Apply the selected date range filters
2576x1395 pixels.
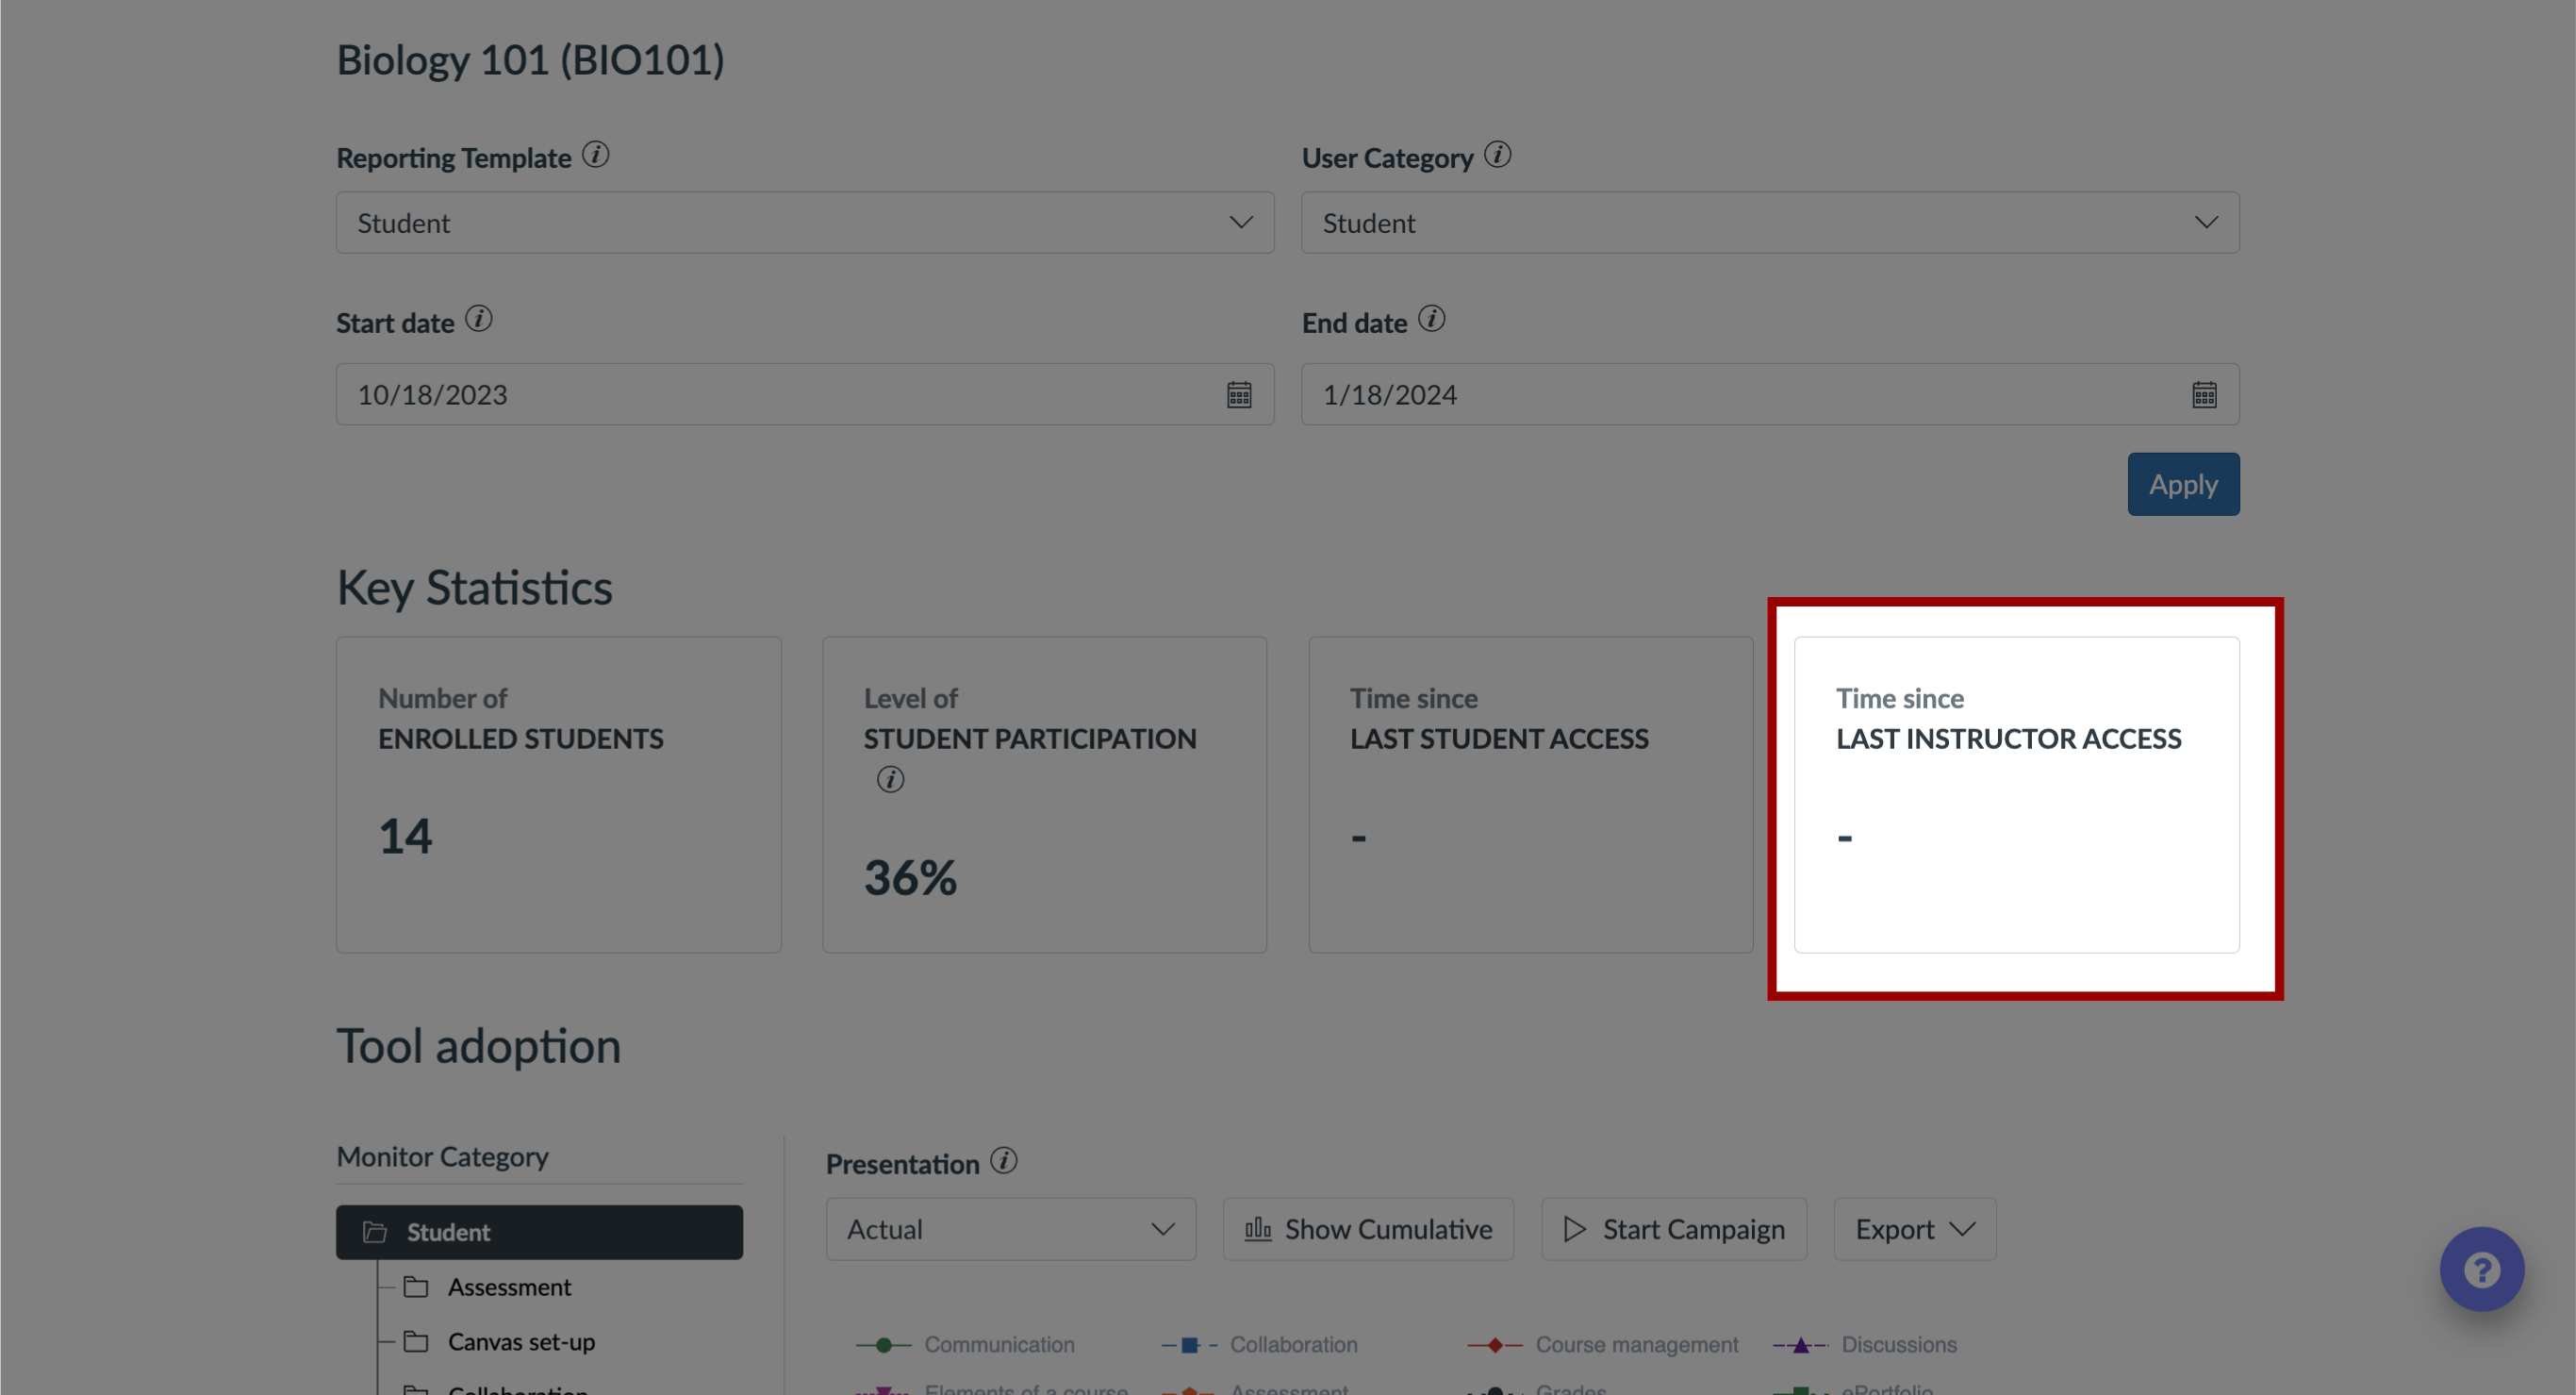tap(2183, 483)
